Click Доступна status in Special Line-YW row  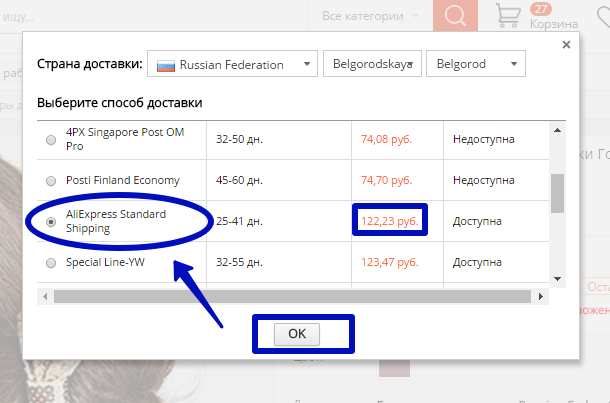point(477,262)
